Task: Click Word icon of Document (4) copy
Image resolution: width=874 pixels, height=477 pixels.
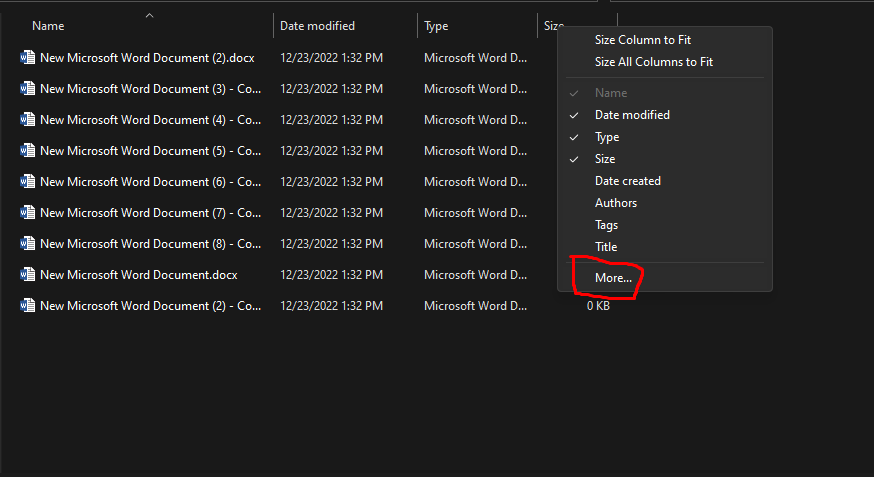Action: (27, 119)
